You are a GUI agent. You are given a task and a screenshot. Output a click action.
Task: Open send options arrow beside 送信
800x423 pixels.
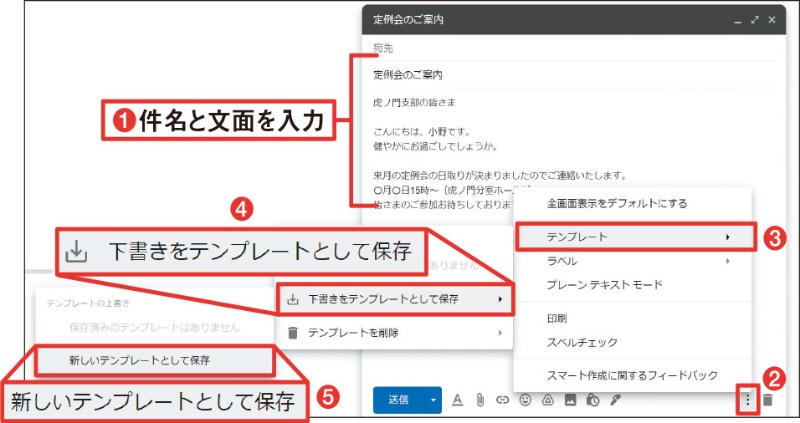[x=433, y=400]
